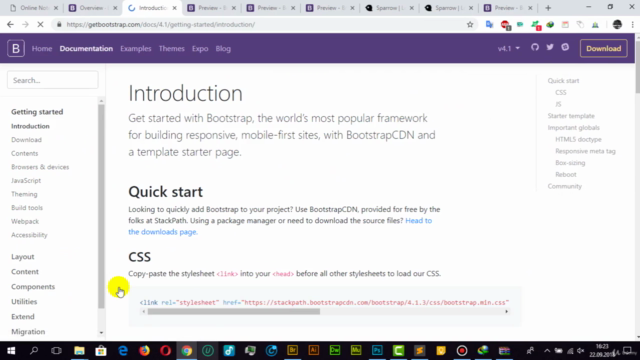The height and width of the screenshot is (360, 640).
Task: Expand the Content section in sidebar
Action: (25, 272)
